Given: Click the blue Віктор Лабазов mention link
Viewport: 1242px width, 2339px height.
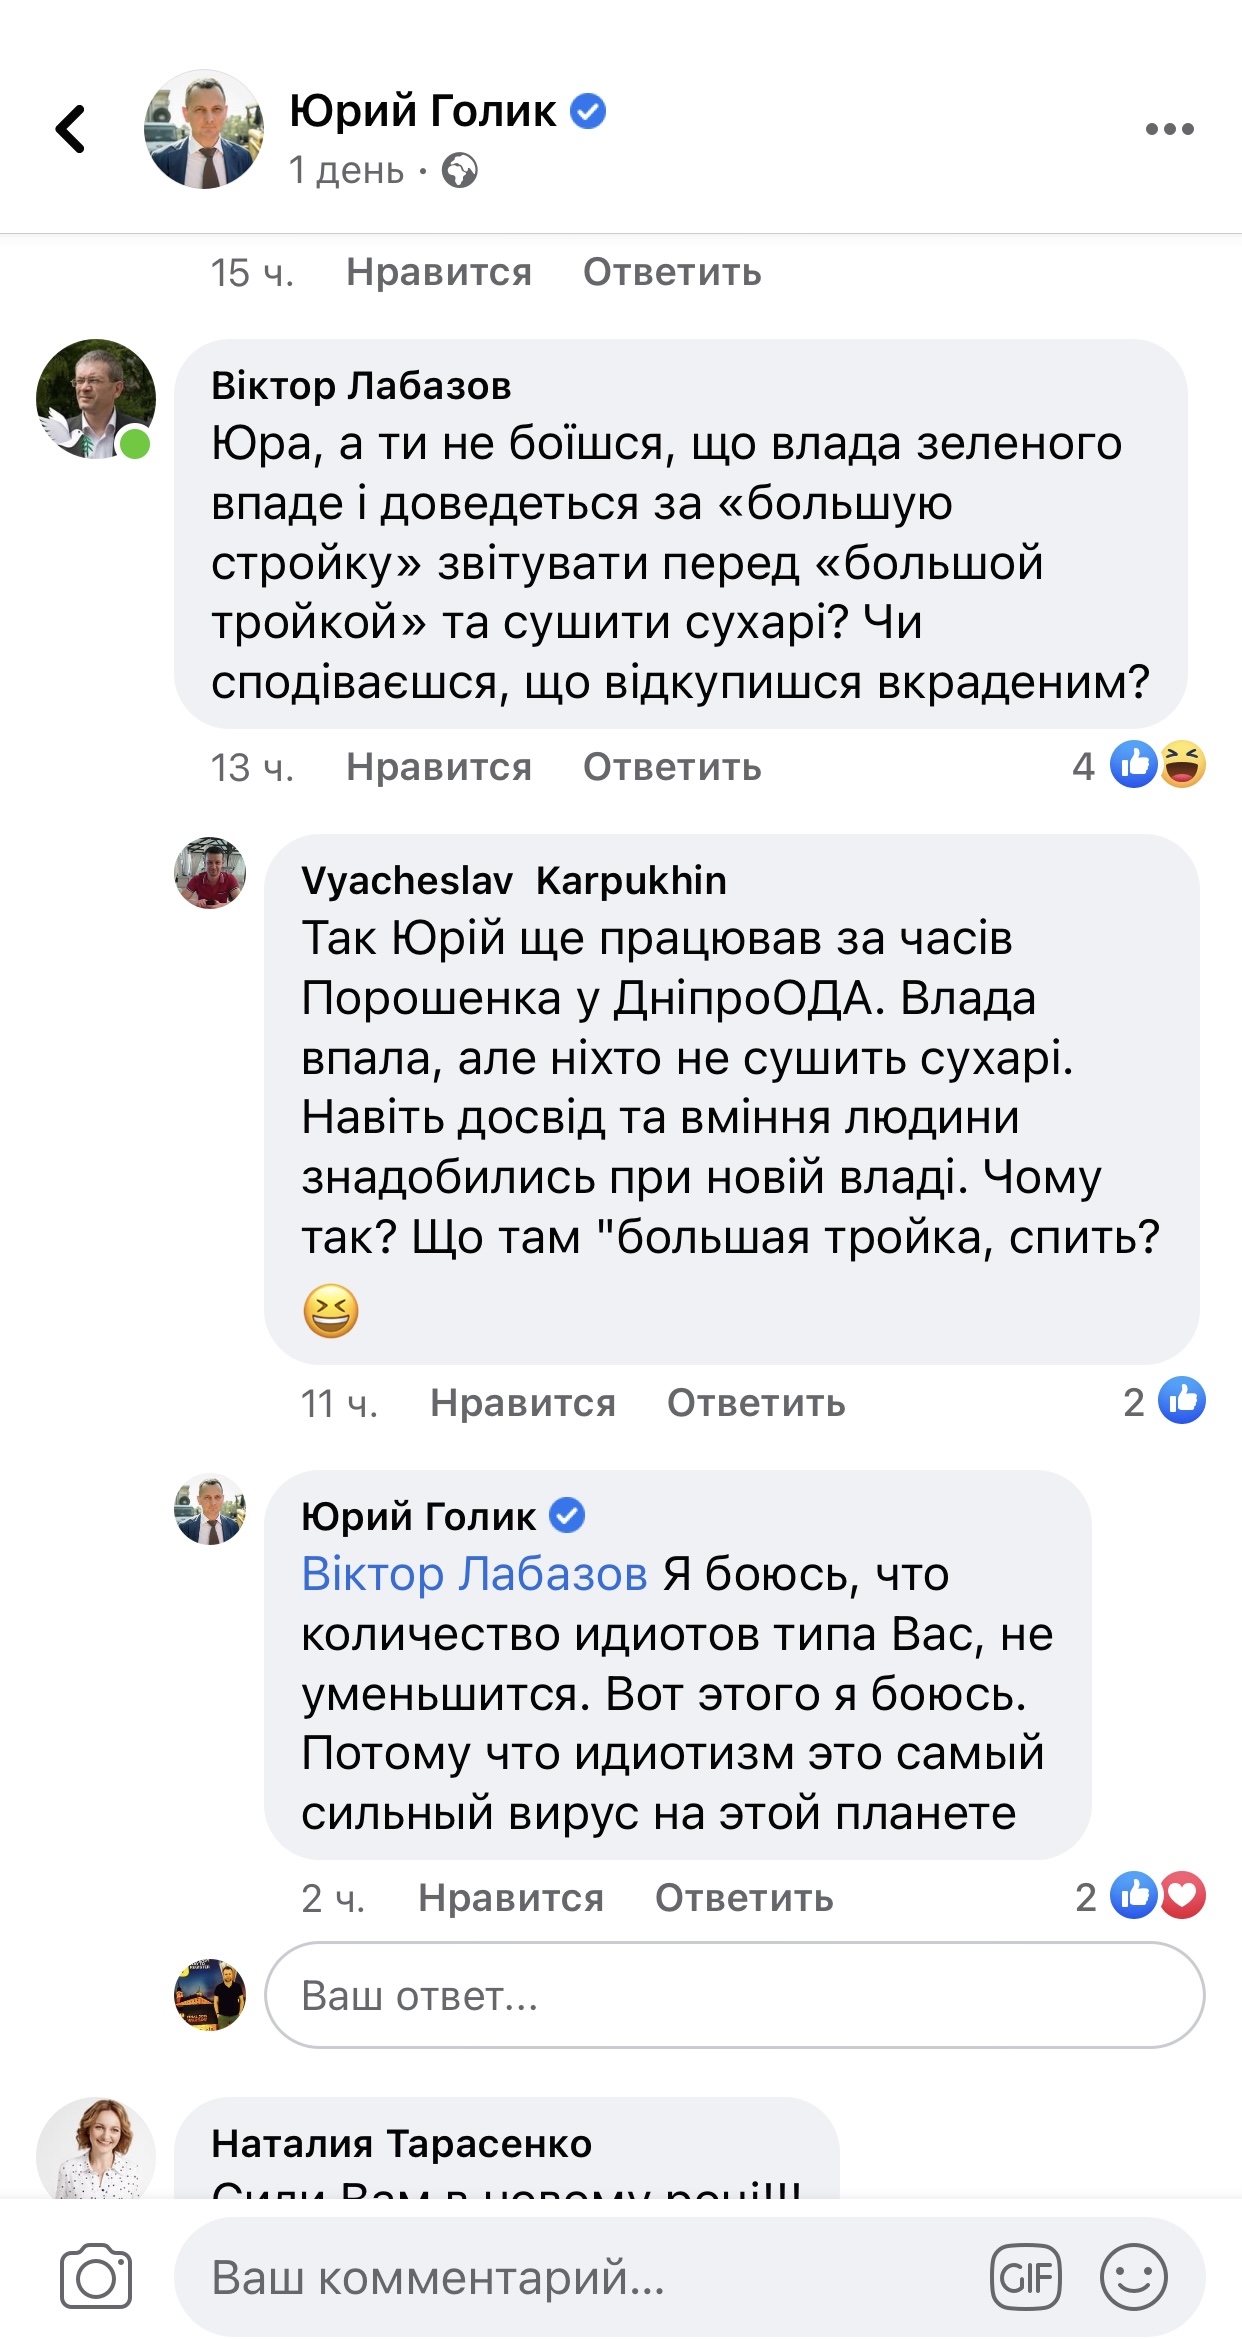Looking at the screenshot, I should [474, 1574].
